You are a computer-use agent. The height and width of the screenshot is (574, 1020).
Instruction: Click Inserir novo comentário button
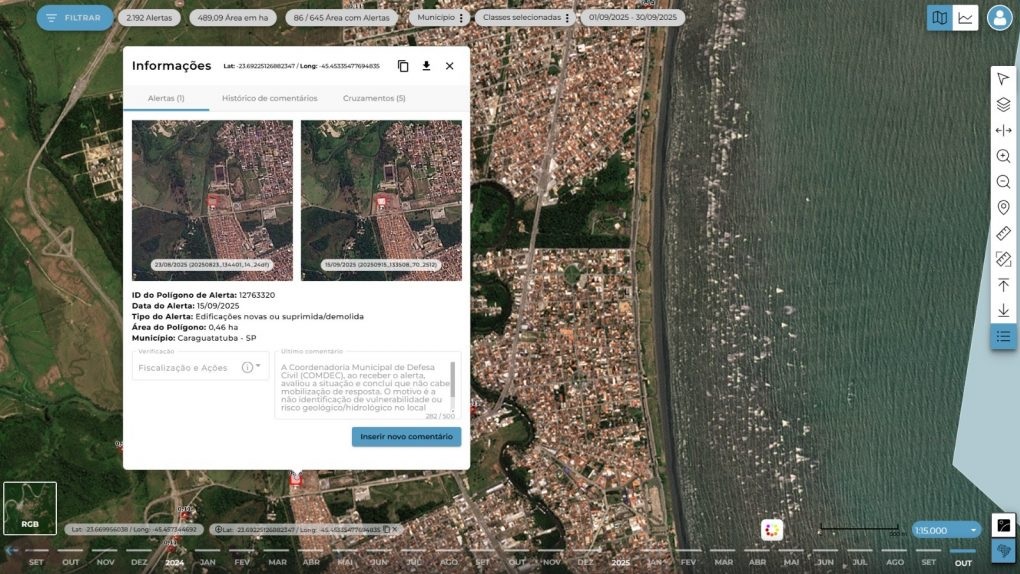(406, 437)
